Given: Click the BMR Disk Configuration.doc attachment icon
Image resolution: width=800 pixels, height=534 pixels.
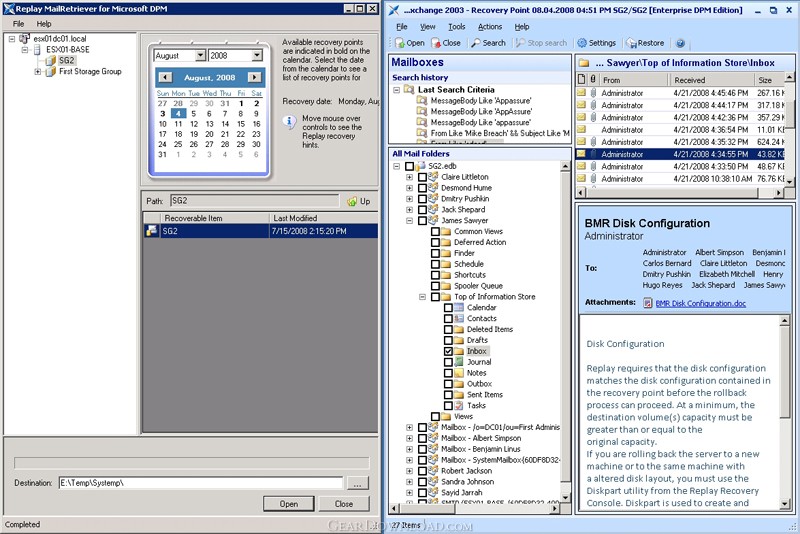Looking at the screenshot, I should click(647, 303).
